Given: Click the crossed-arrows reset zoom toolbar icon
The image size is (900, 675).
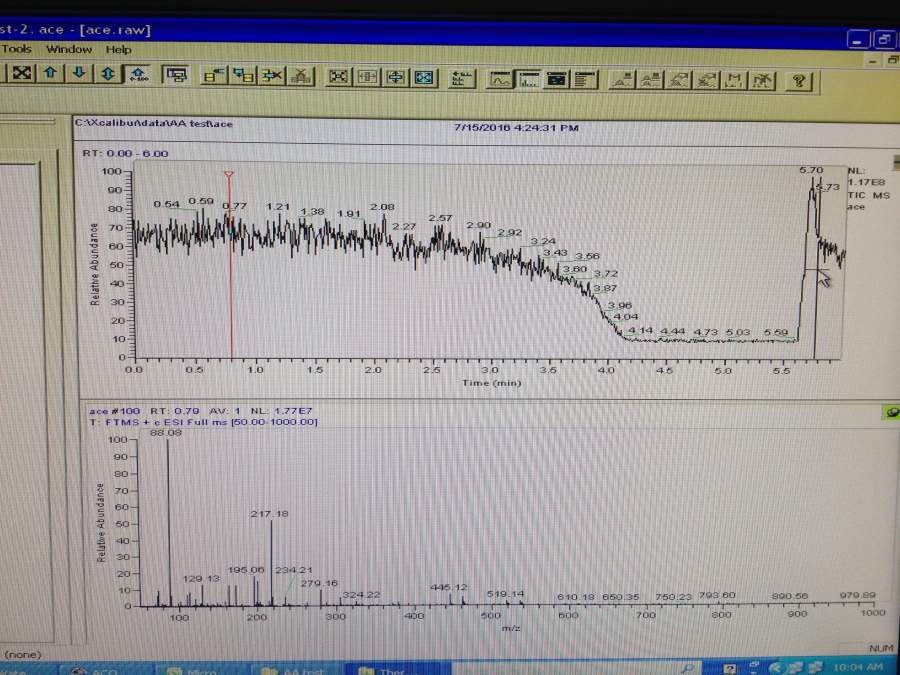Looking at the screenshot, I should (22, 73).
